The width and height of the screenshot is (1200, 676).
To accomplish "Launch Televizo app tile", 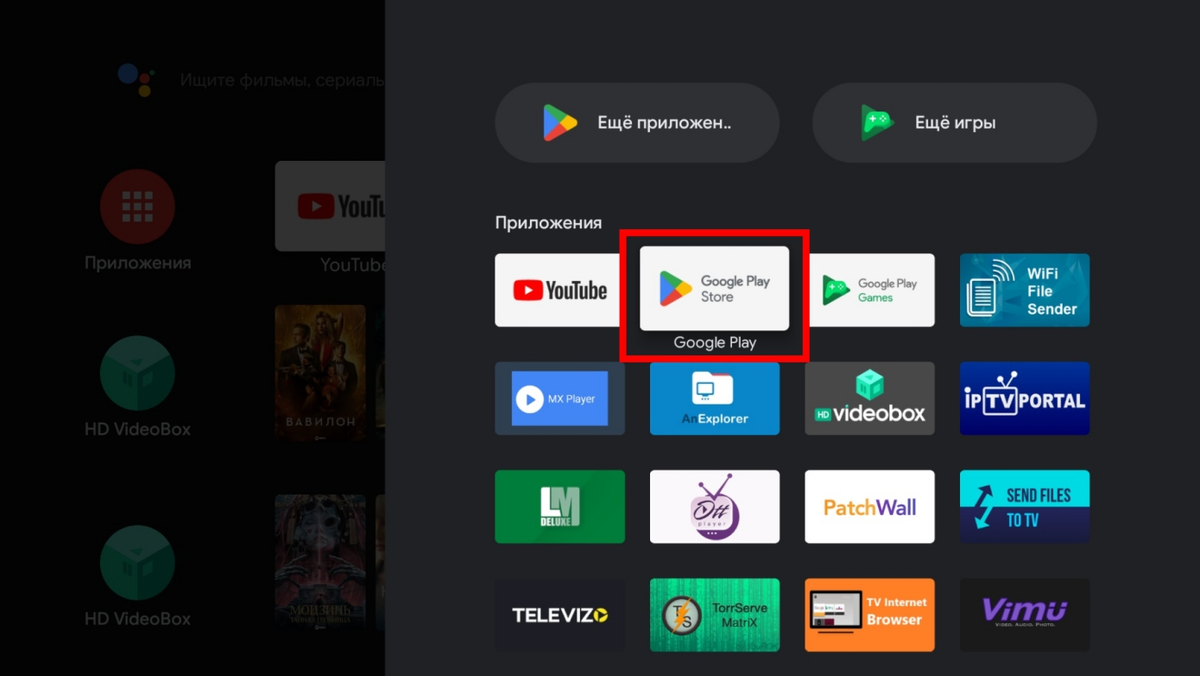I will point(559,614).
